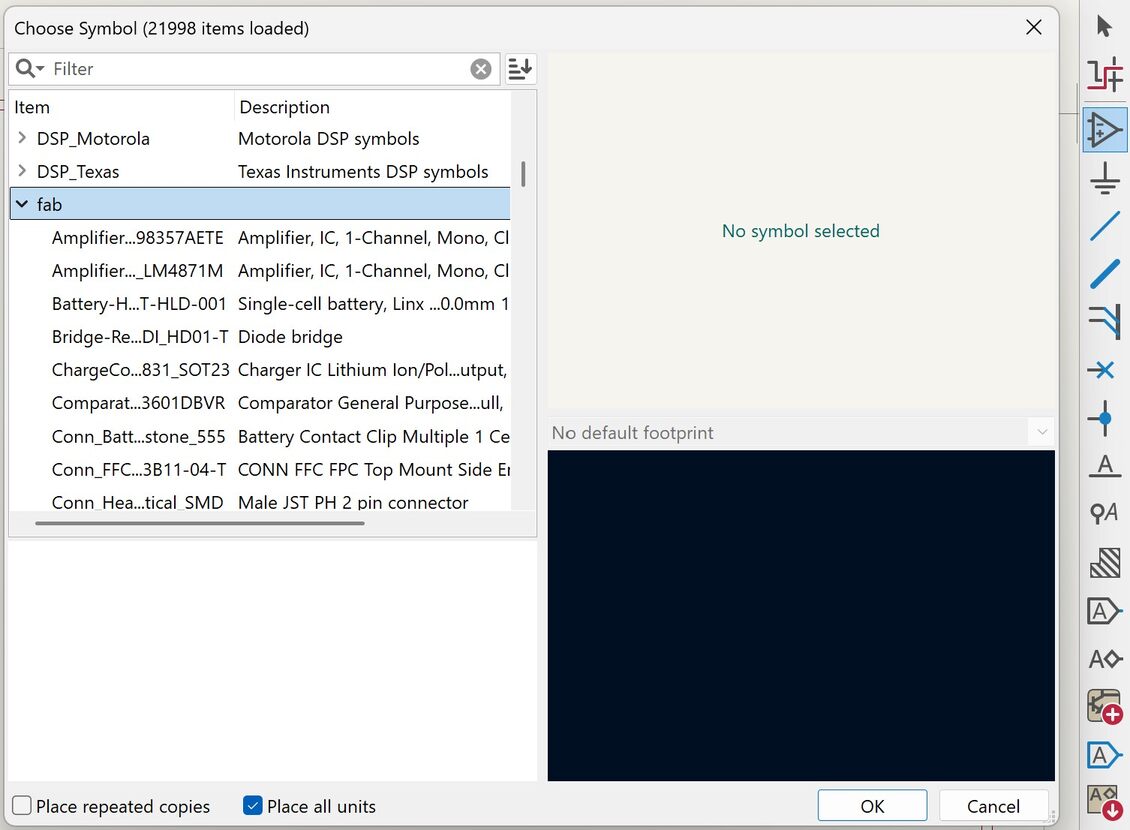Click the 'Diode bridge' description text

290,337
